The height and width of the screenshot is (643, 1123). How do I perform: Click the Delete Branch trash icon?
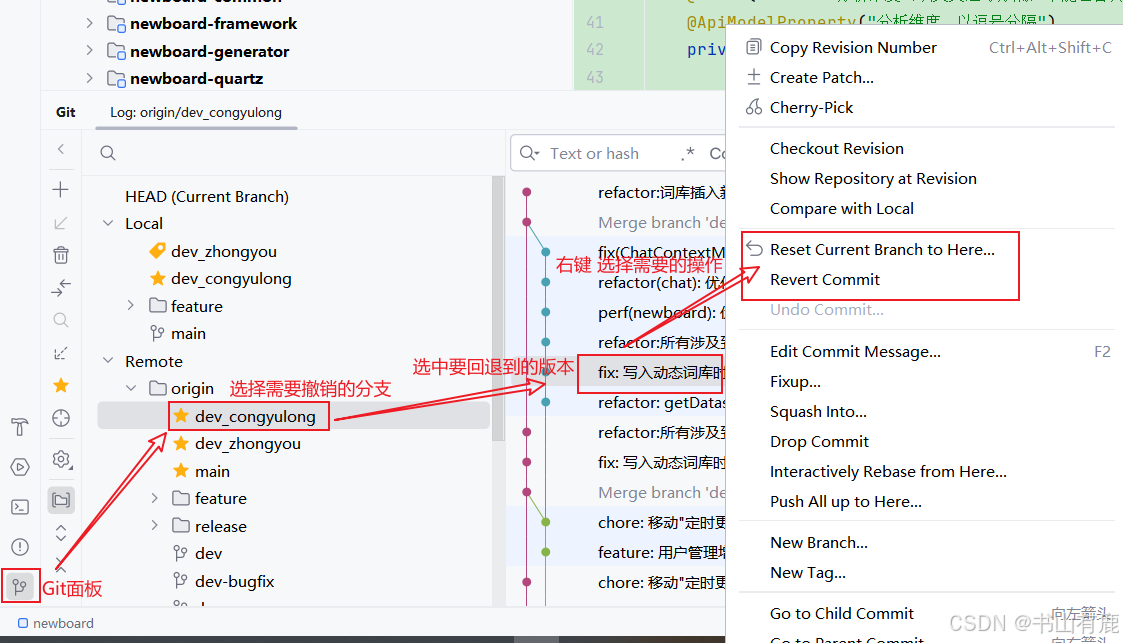coord(61,255)
